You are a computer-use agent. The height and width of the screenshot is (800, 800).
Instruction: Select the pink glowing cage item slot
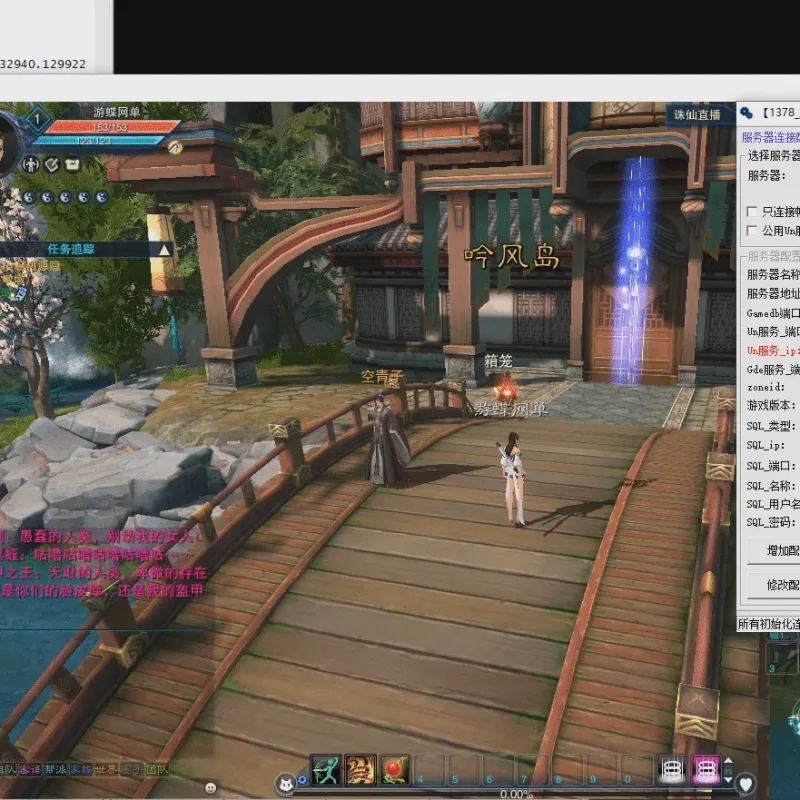706,770
